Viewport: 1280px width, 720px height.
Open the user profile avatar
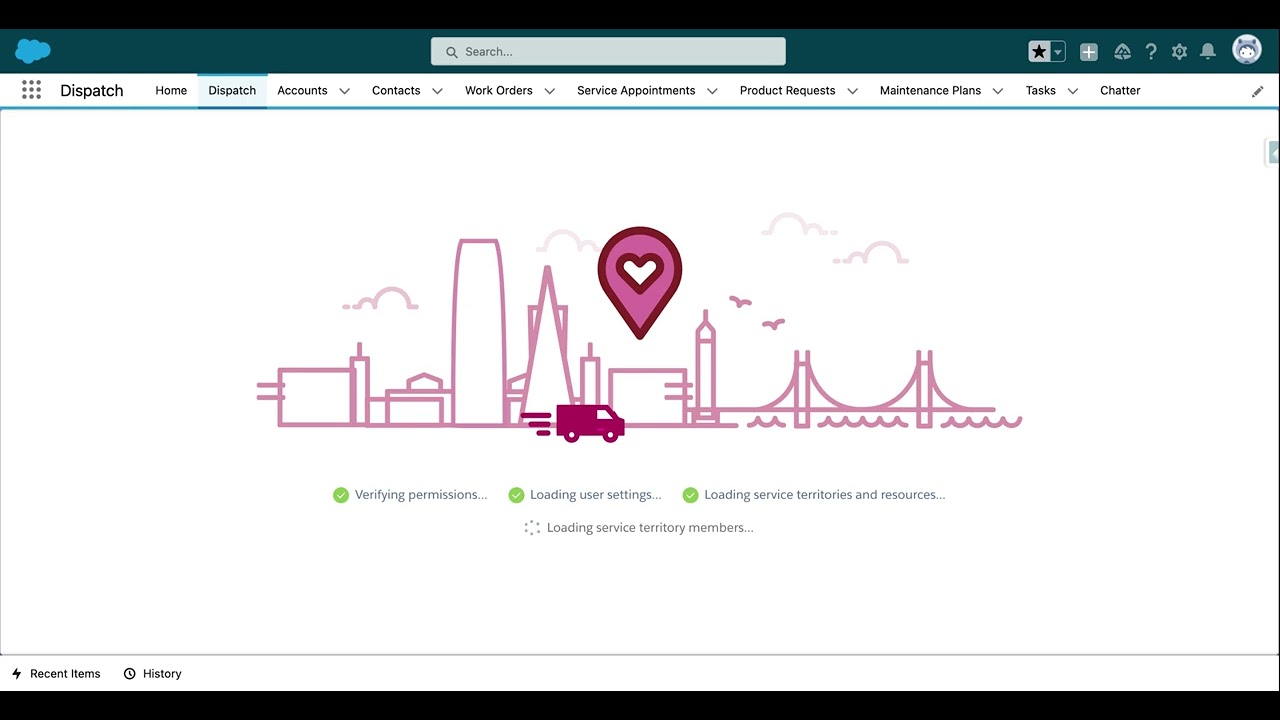[x=1247, y=50]
